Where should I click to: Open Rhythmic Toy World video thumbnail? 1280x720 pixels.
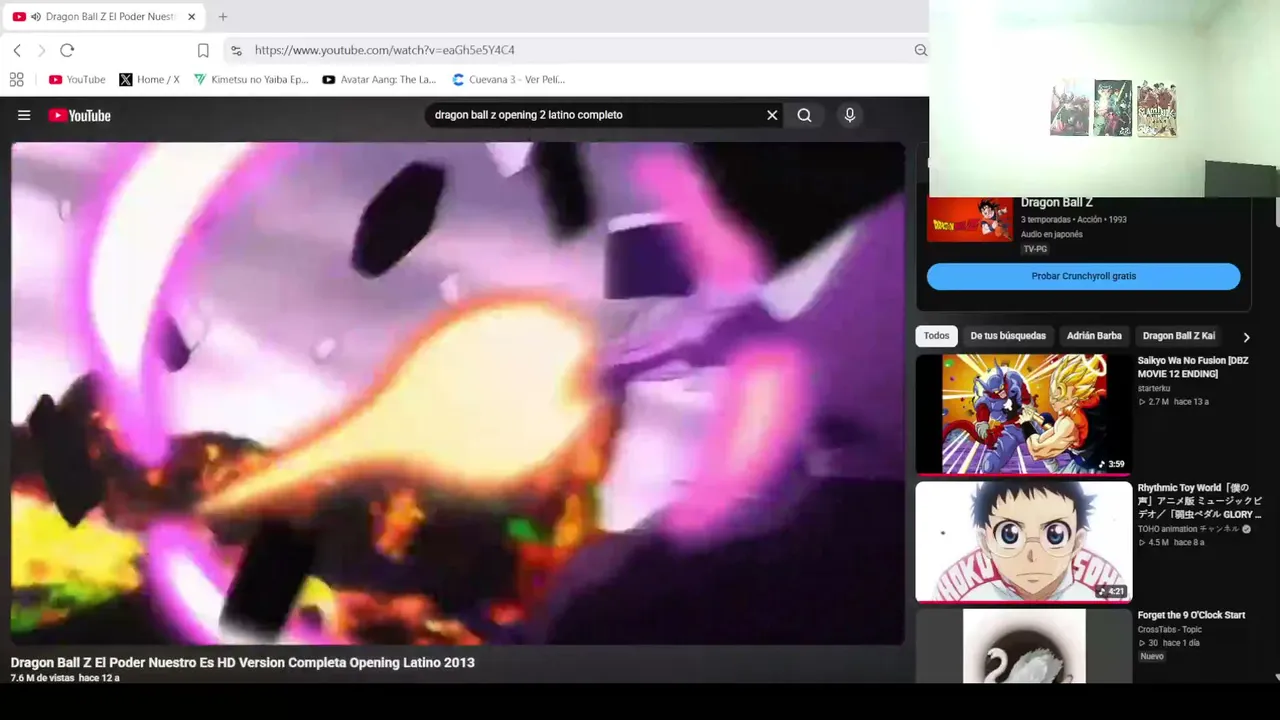click(1024, 542)
